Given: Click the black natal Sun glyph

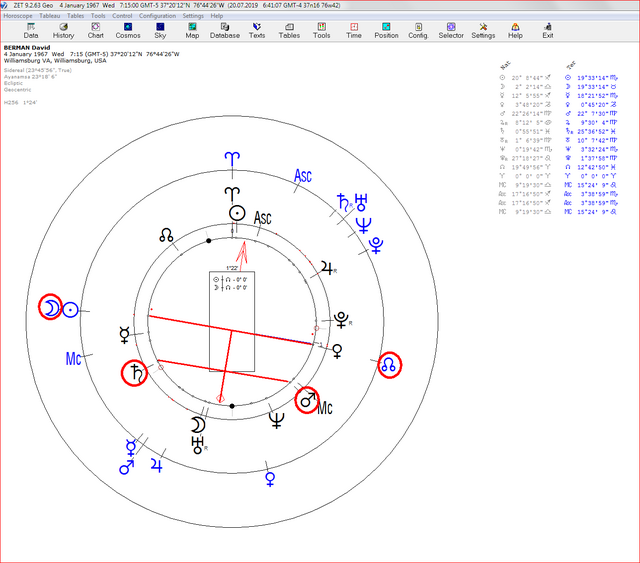Looking at the screenshot, I should [237, 213].
